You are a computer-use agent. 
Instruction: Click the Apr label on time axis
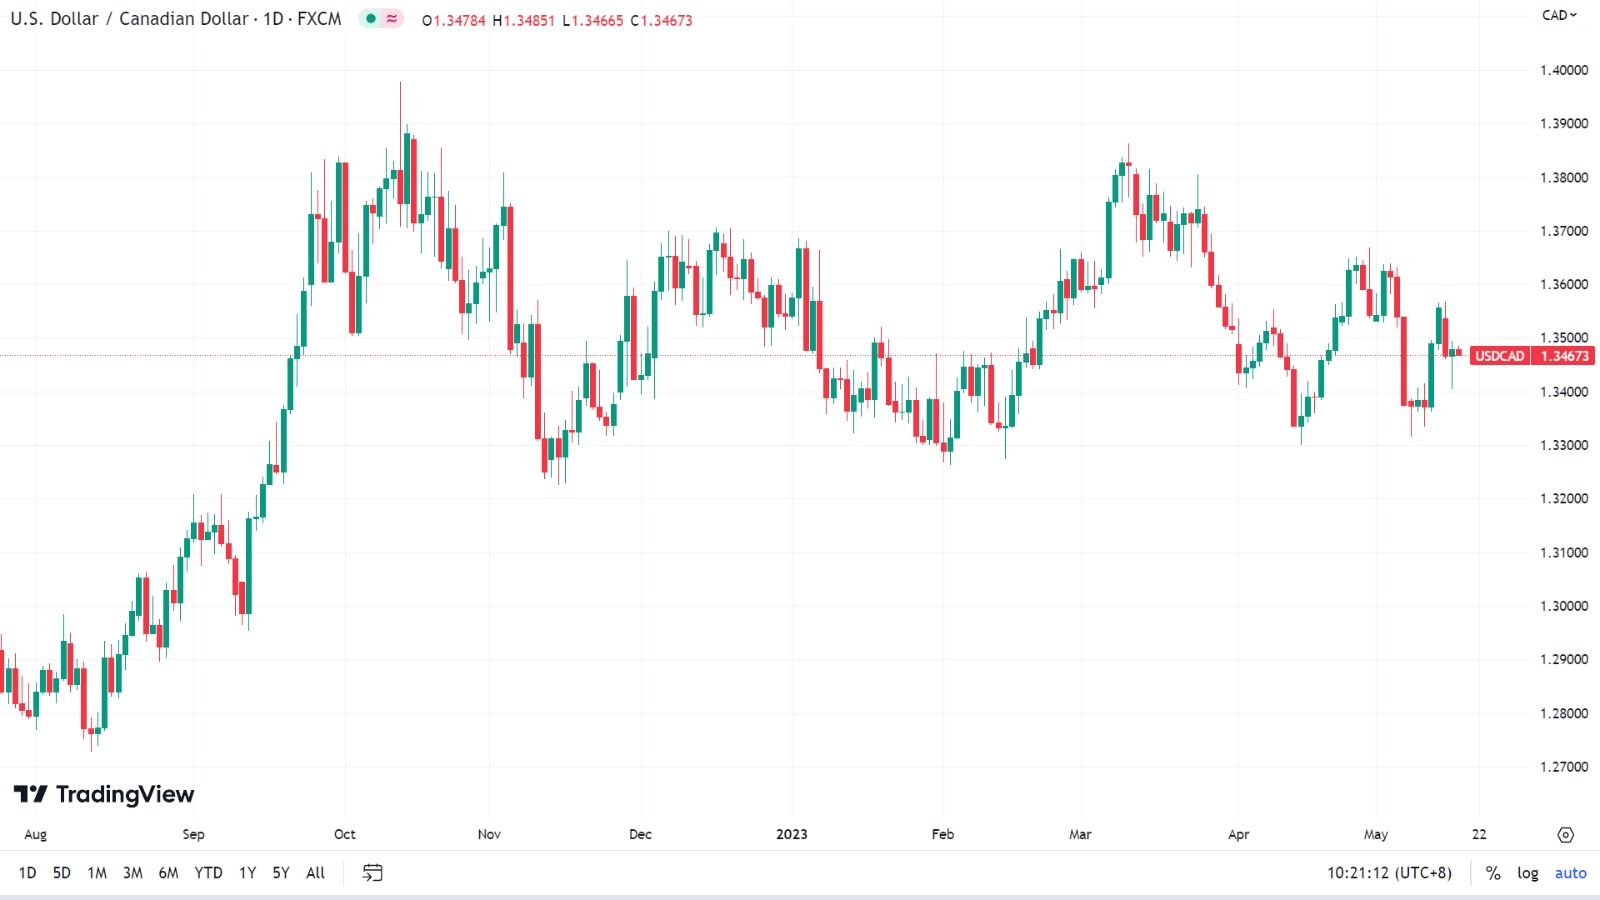pyautogui.click(x=1239, y=835)
